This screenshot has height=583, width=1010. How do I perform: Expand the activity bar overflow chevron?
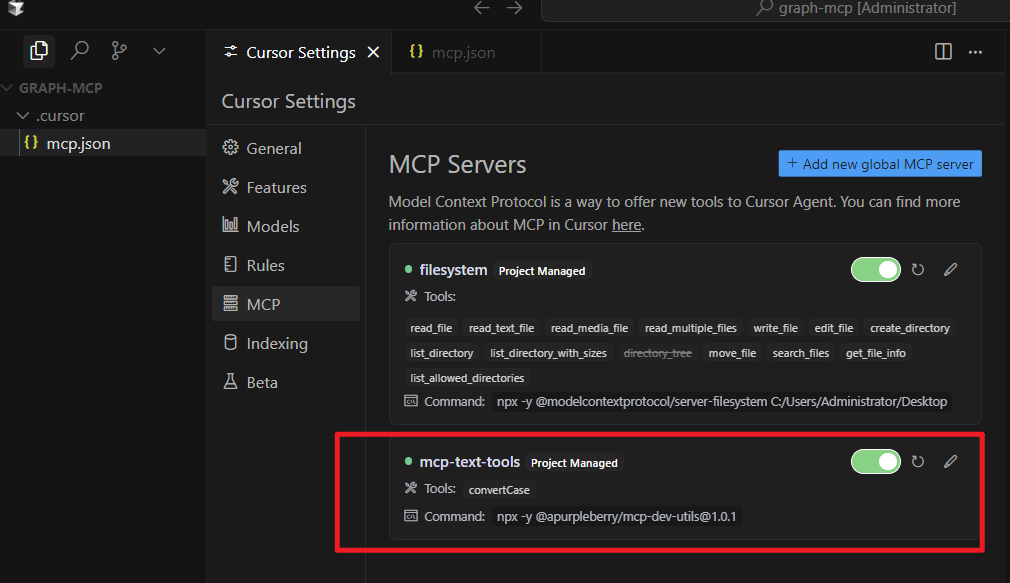[x=159, y=51]
